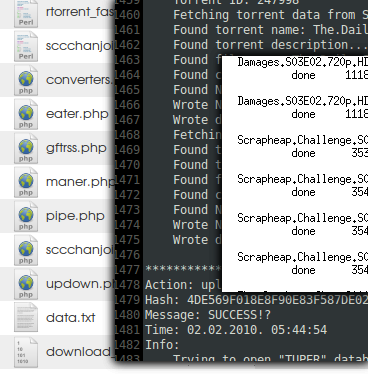368x392 pixels.
Task: Click 'Trying to open "TUPER"' log line
Action: (x=270, y=358)
